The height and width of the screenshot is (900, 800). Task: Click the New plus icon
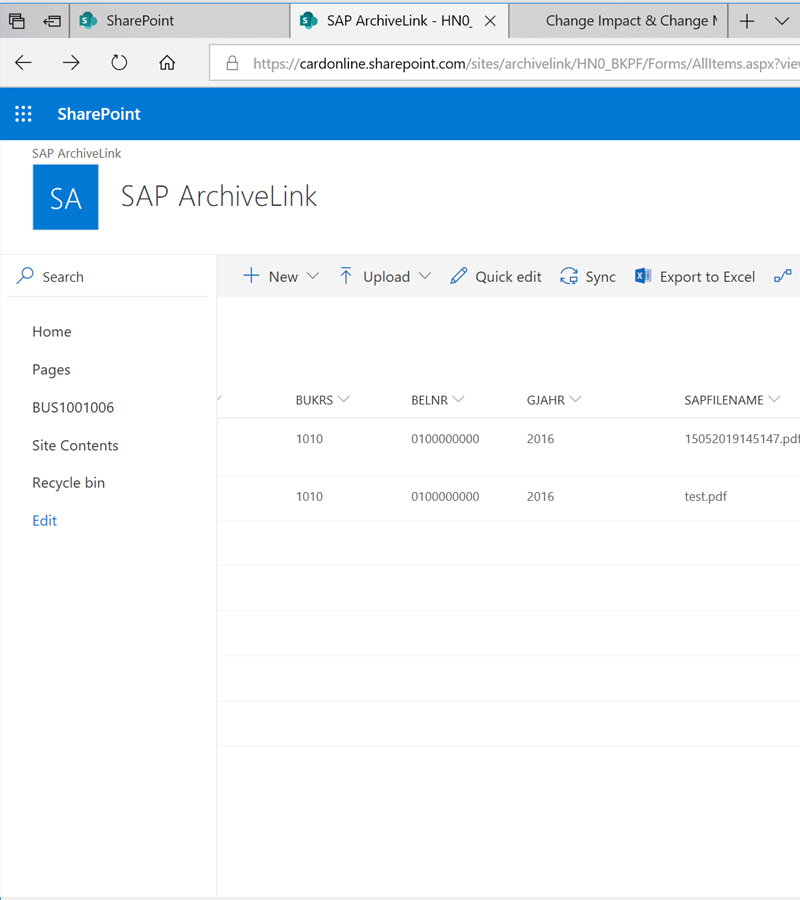[x=251, y=276]
